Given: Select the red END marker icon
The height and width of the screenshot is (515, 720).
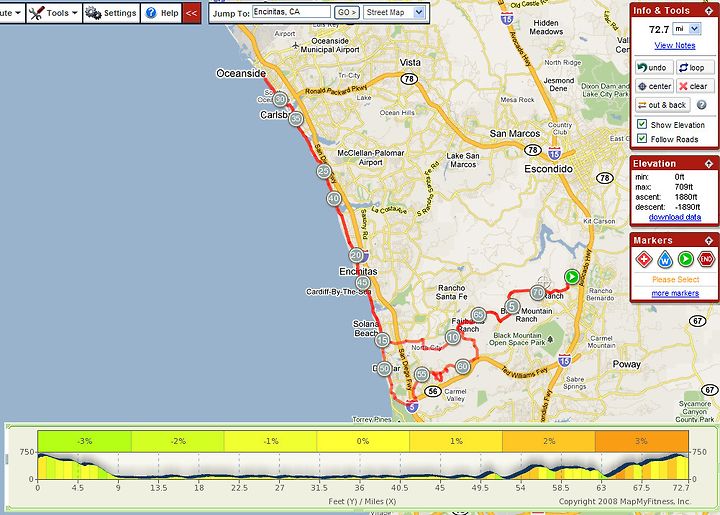Looking at the screenshot, I should tap(706, 259).
